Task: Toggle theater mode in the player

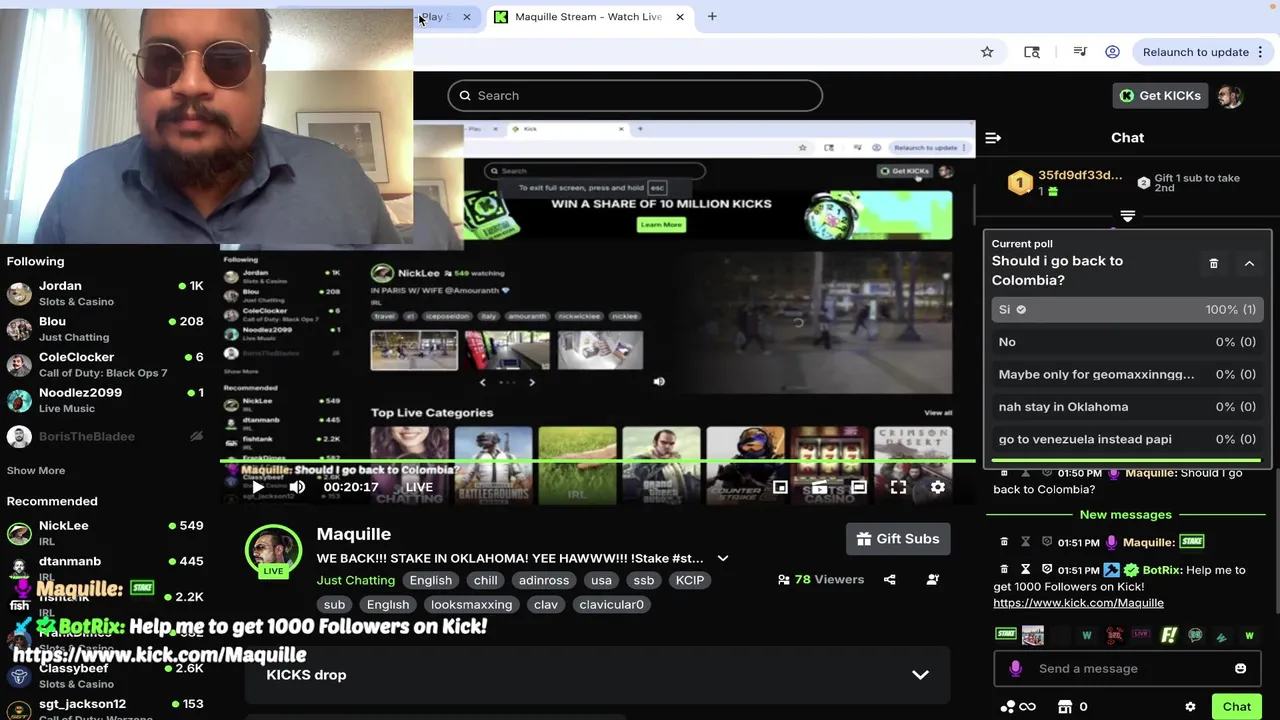Action: 858,487
